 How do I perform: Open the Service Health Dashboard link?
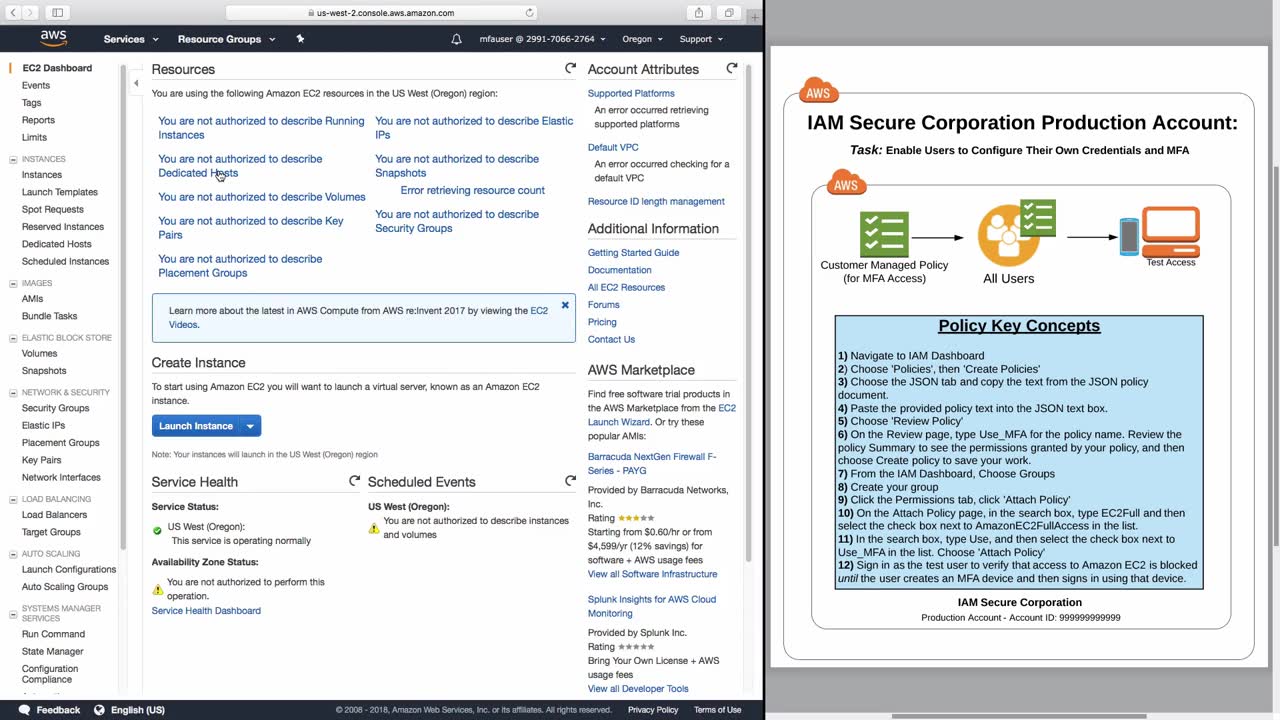pos(206,611)
